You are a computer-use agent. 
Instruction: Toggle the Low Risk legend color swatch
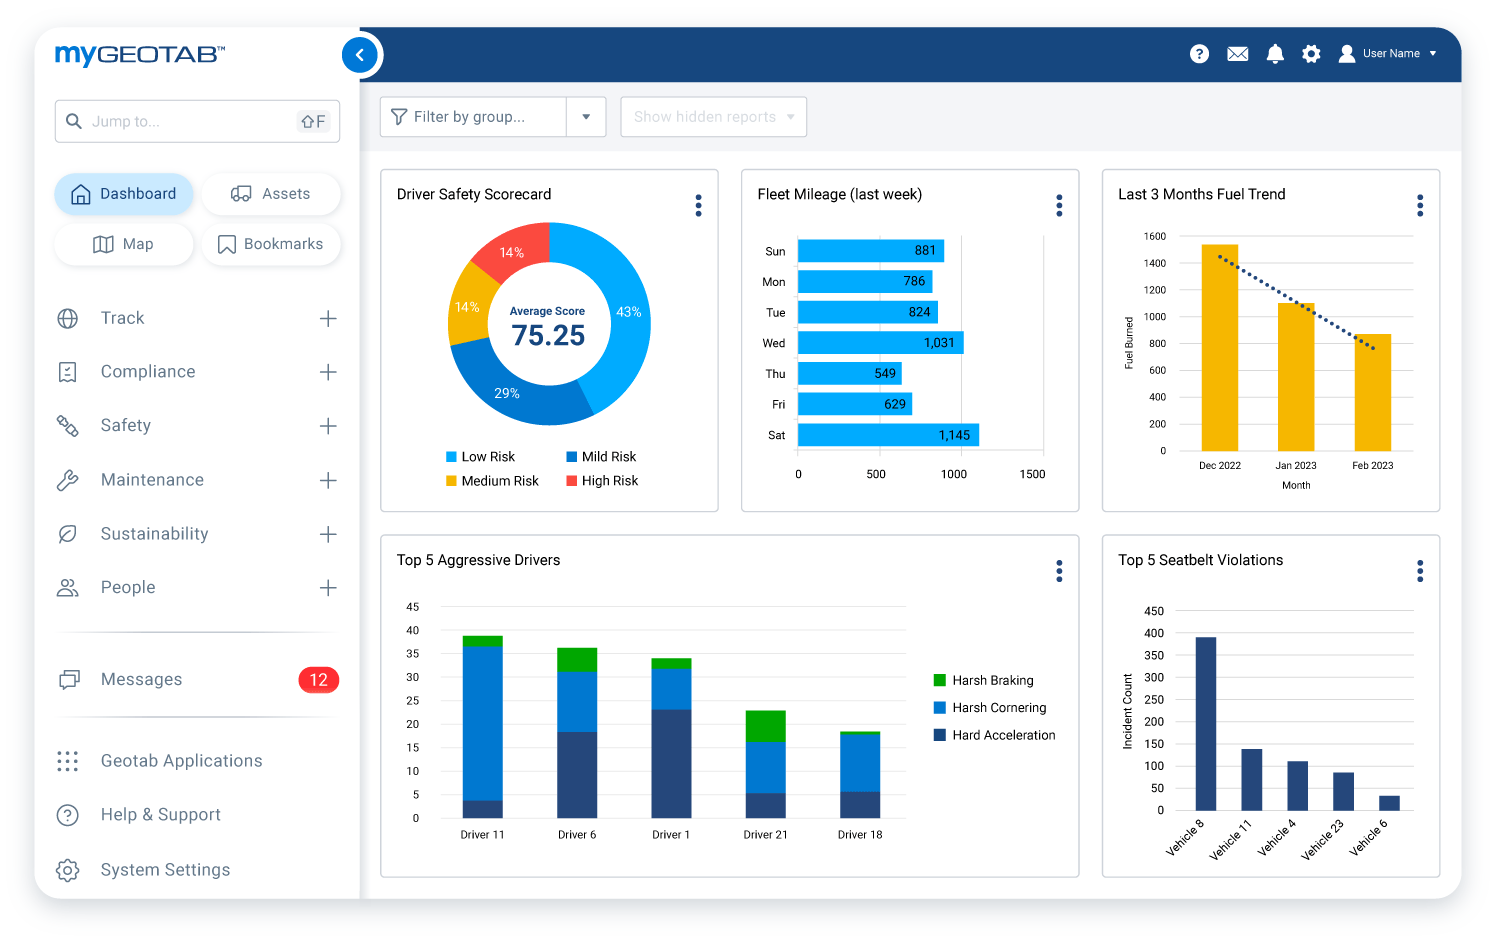(450, 456)
